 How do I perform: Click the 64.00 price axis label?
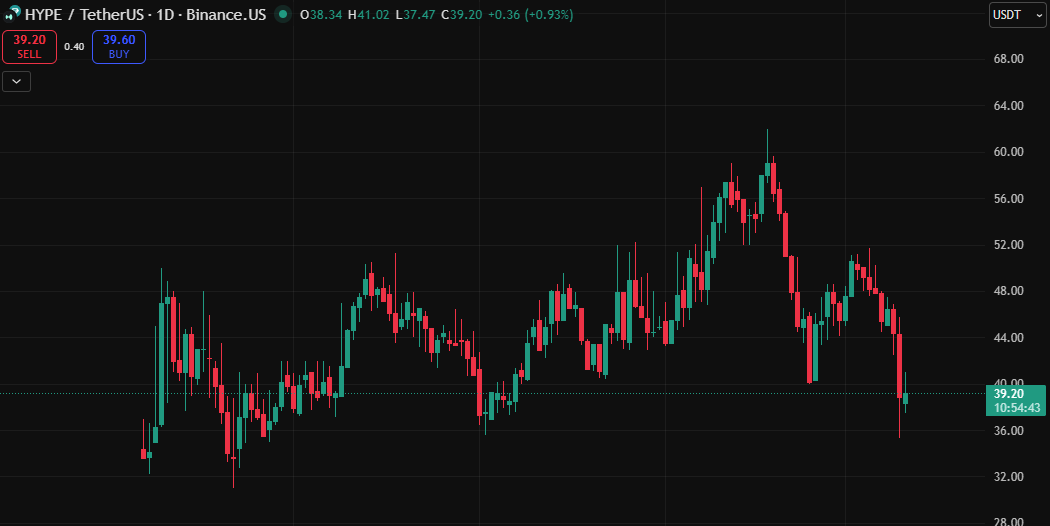pos(1007,105)
